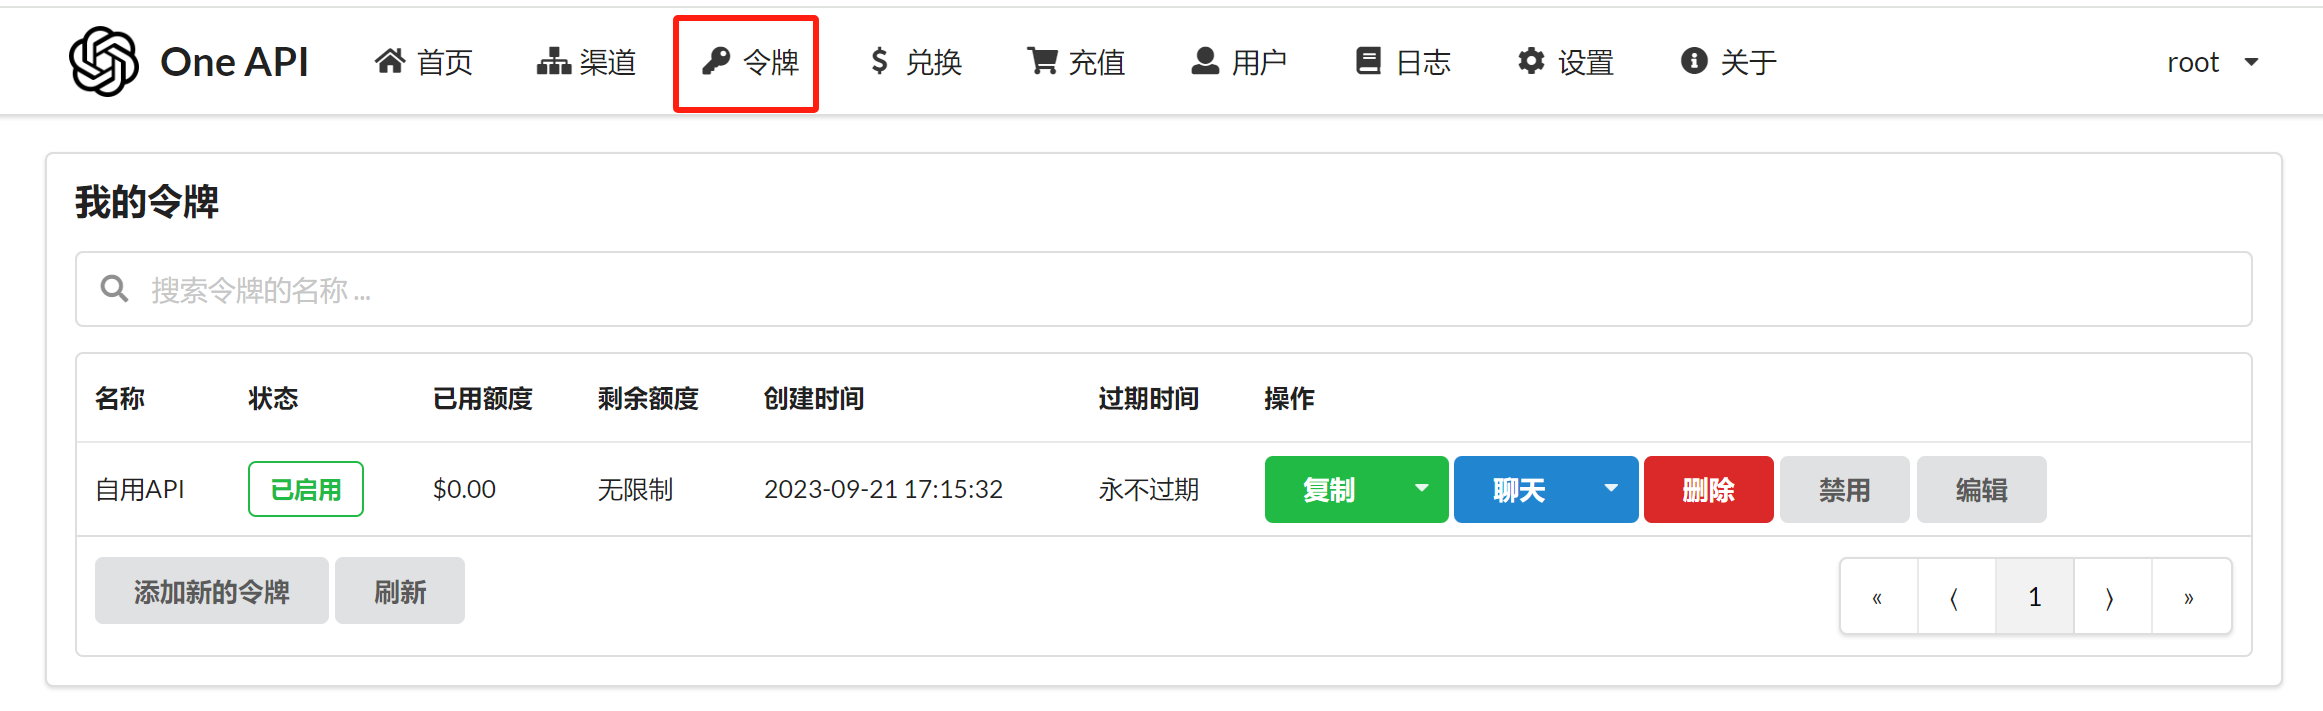The height and width of the screenshot is (711, 2323).
Task: Expand the 聊天 button dropdown arrow
Action: coord(1611,489)
